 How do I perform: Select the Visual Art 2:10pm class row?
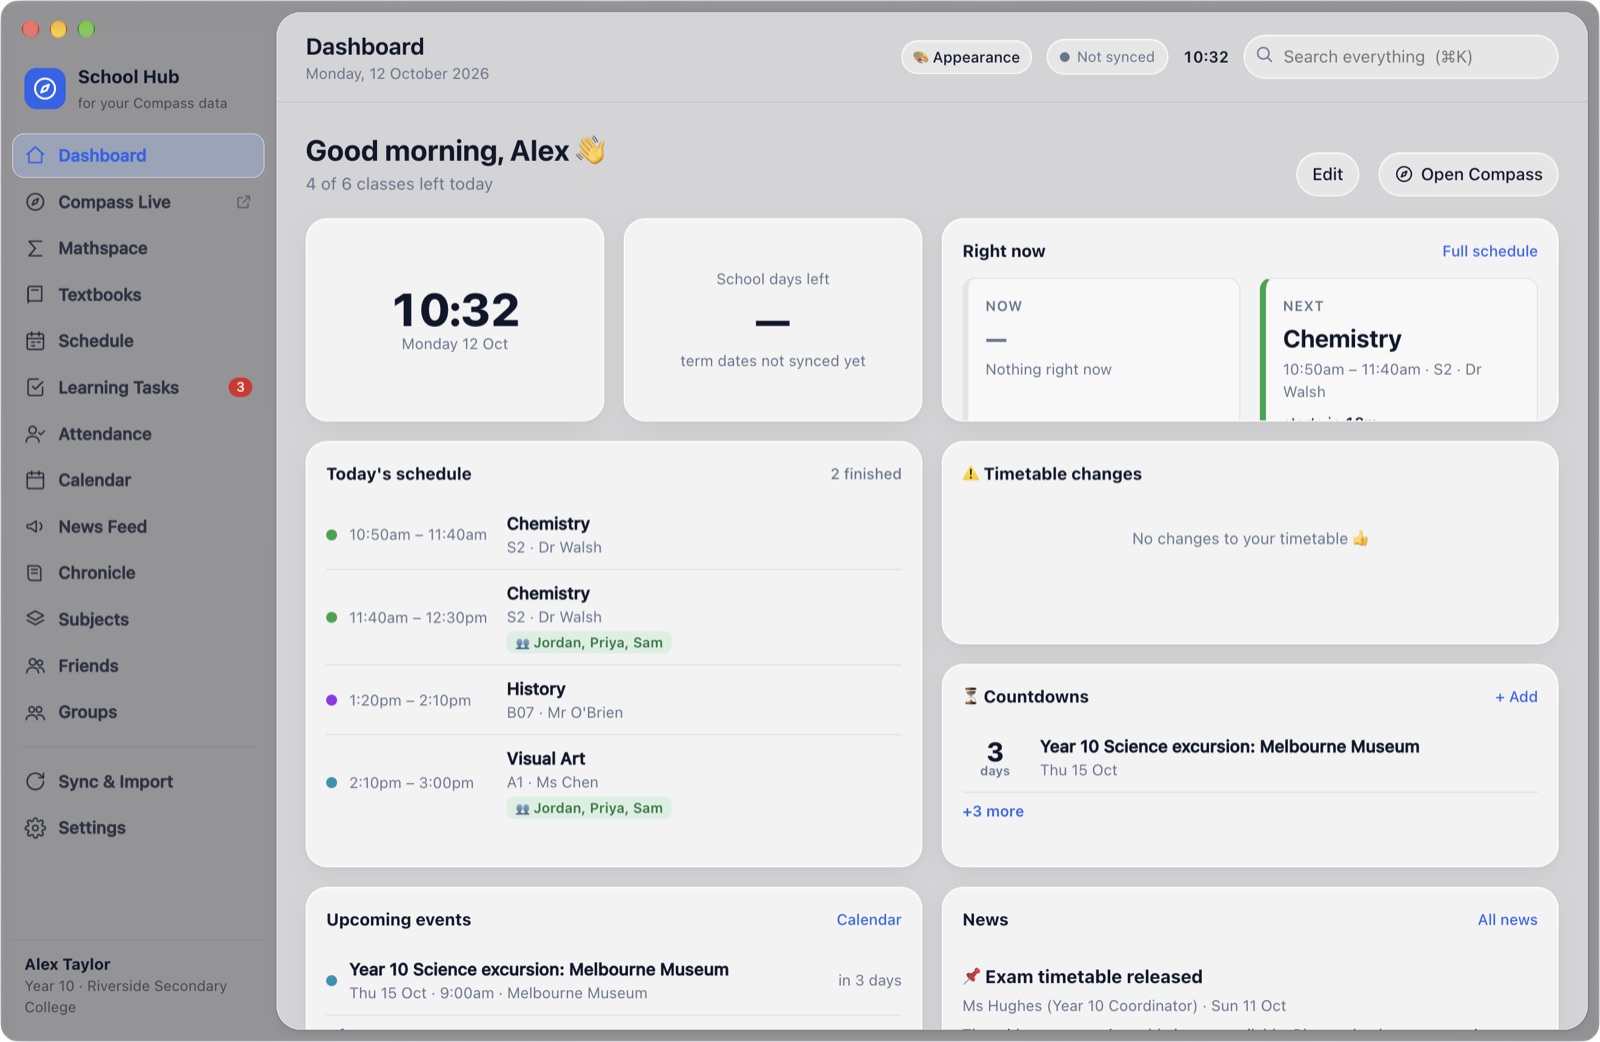(x=614, y=783)
